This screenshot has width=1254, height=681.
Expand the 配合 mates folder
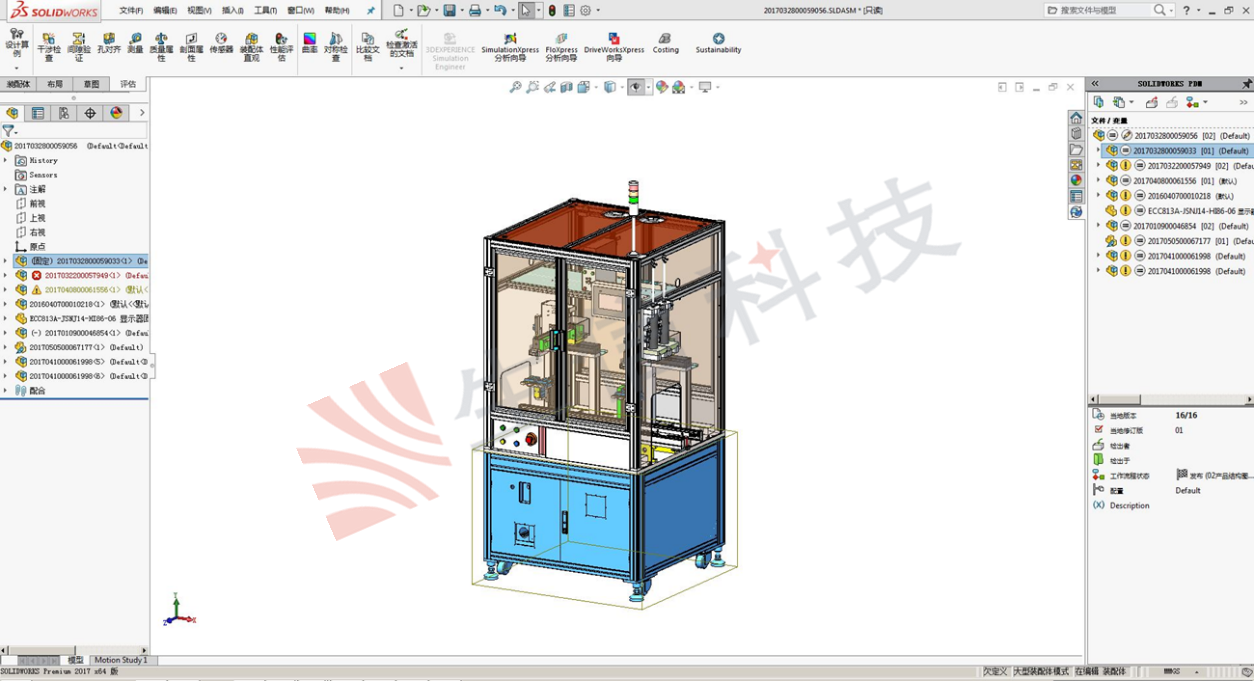(x=5, y=391)
